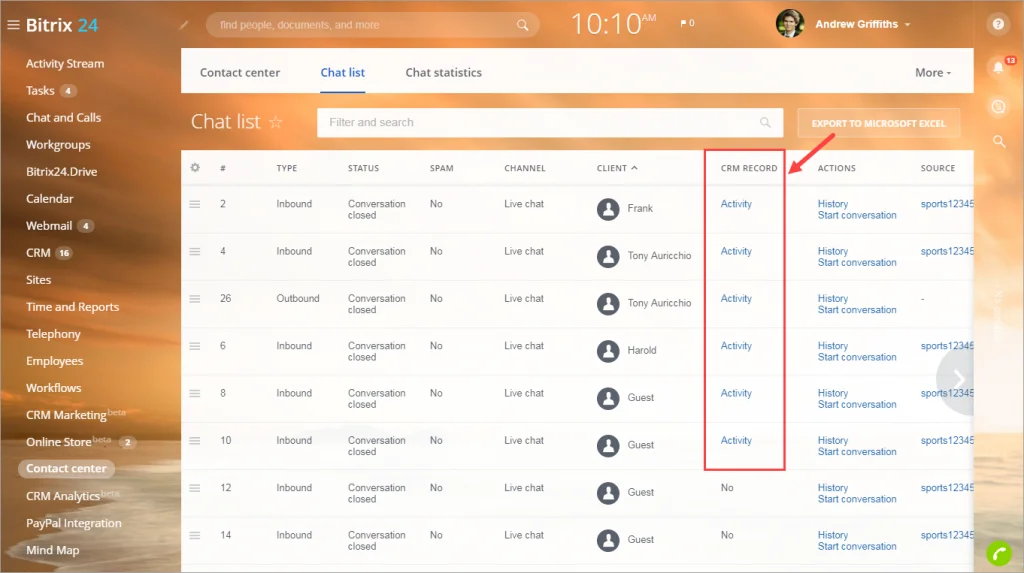Open sports12345 source for Frank row
1024x573 pixels.
coord(947,204)
